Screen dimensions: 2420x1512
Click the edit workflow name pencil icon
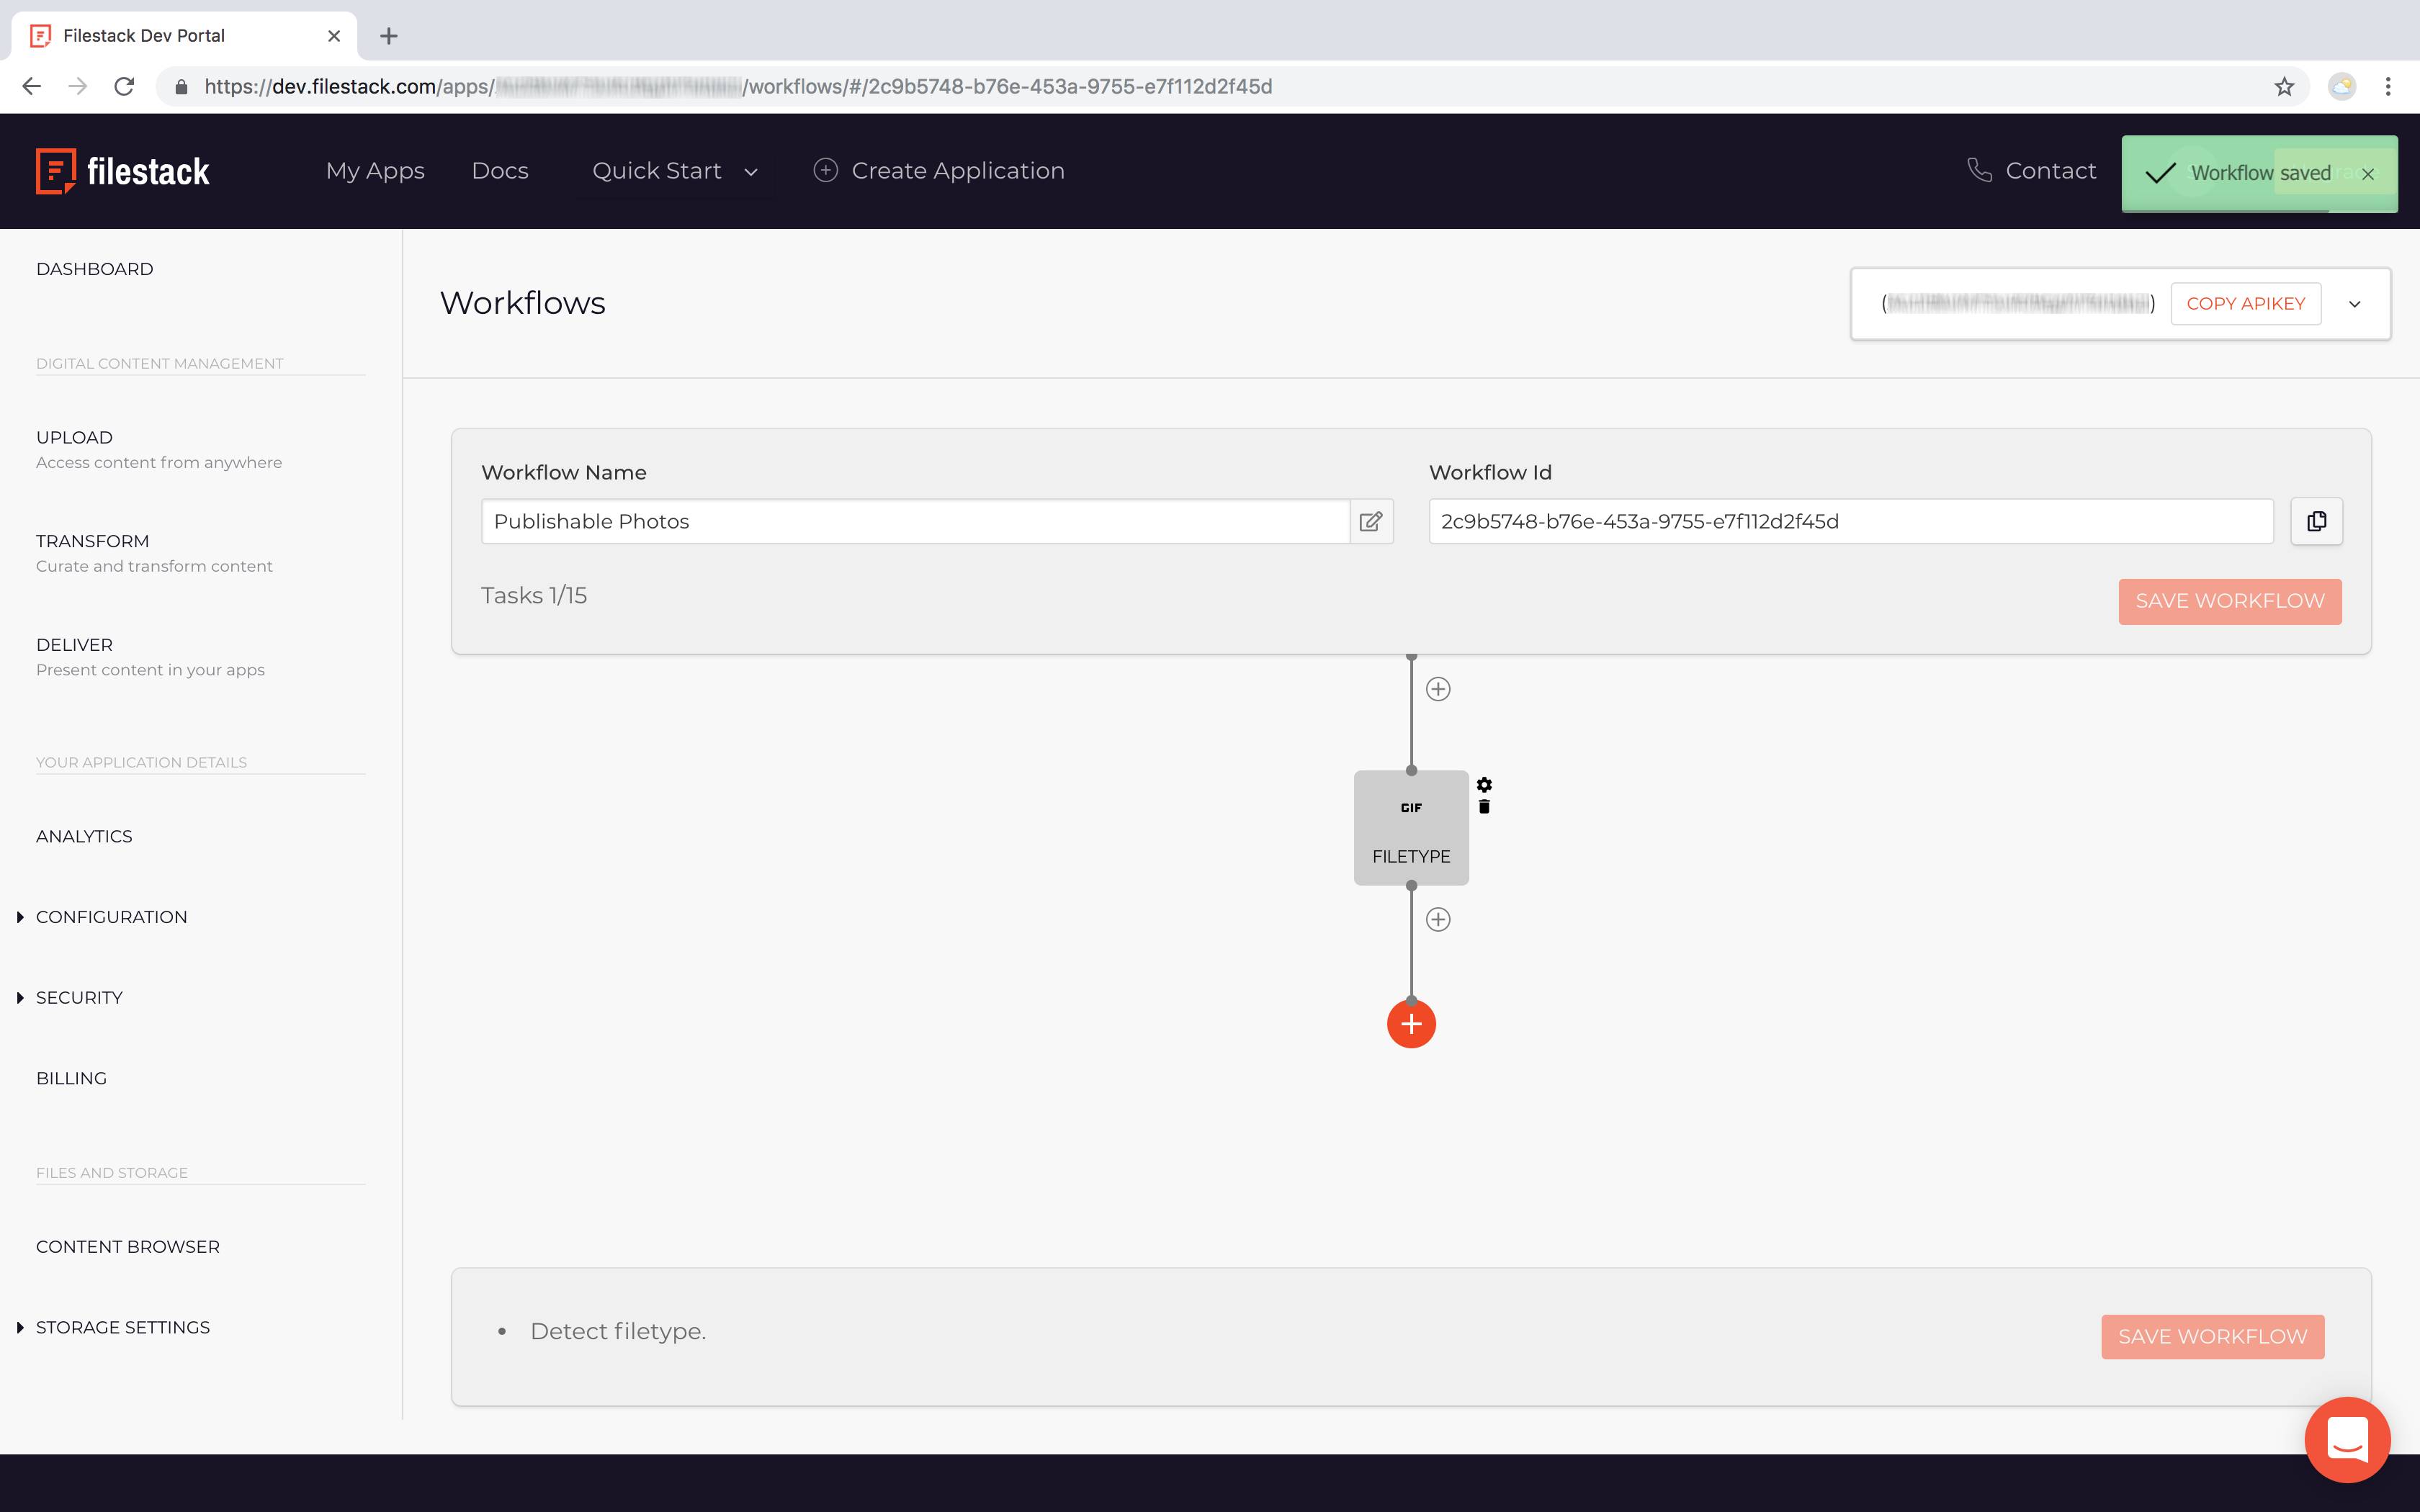click(x=1371, y=521)
